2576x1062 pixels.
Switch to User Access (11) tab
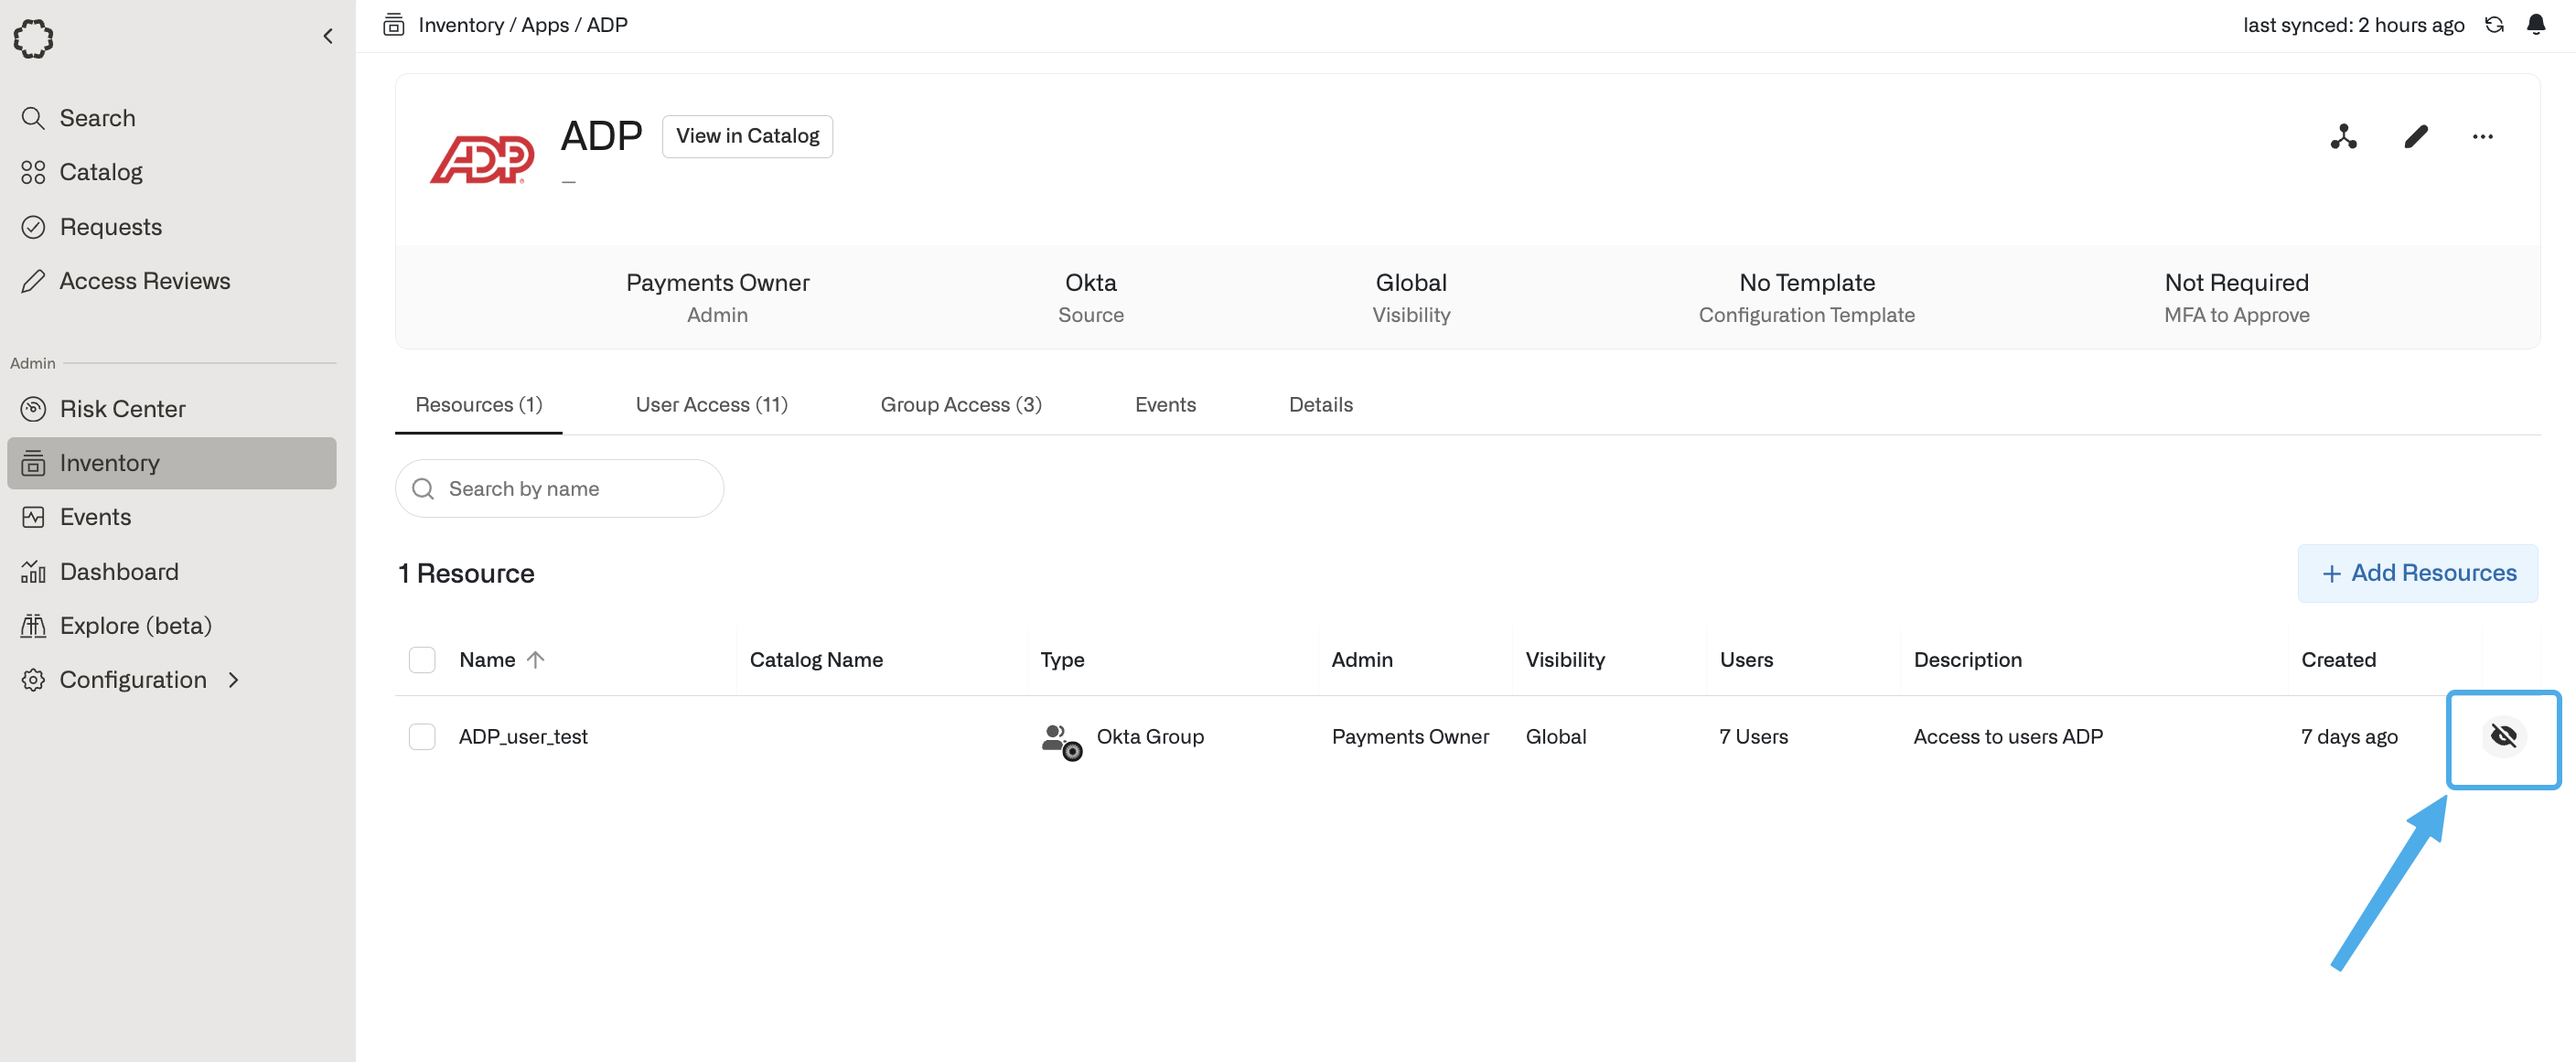point(711,405)
